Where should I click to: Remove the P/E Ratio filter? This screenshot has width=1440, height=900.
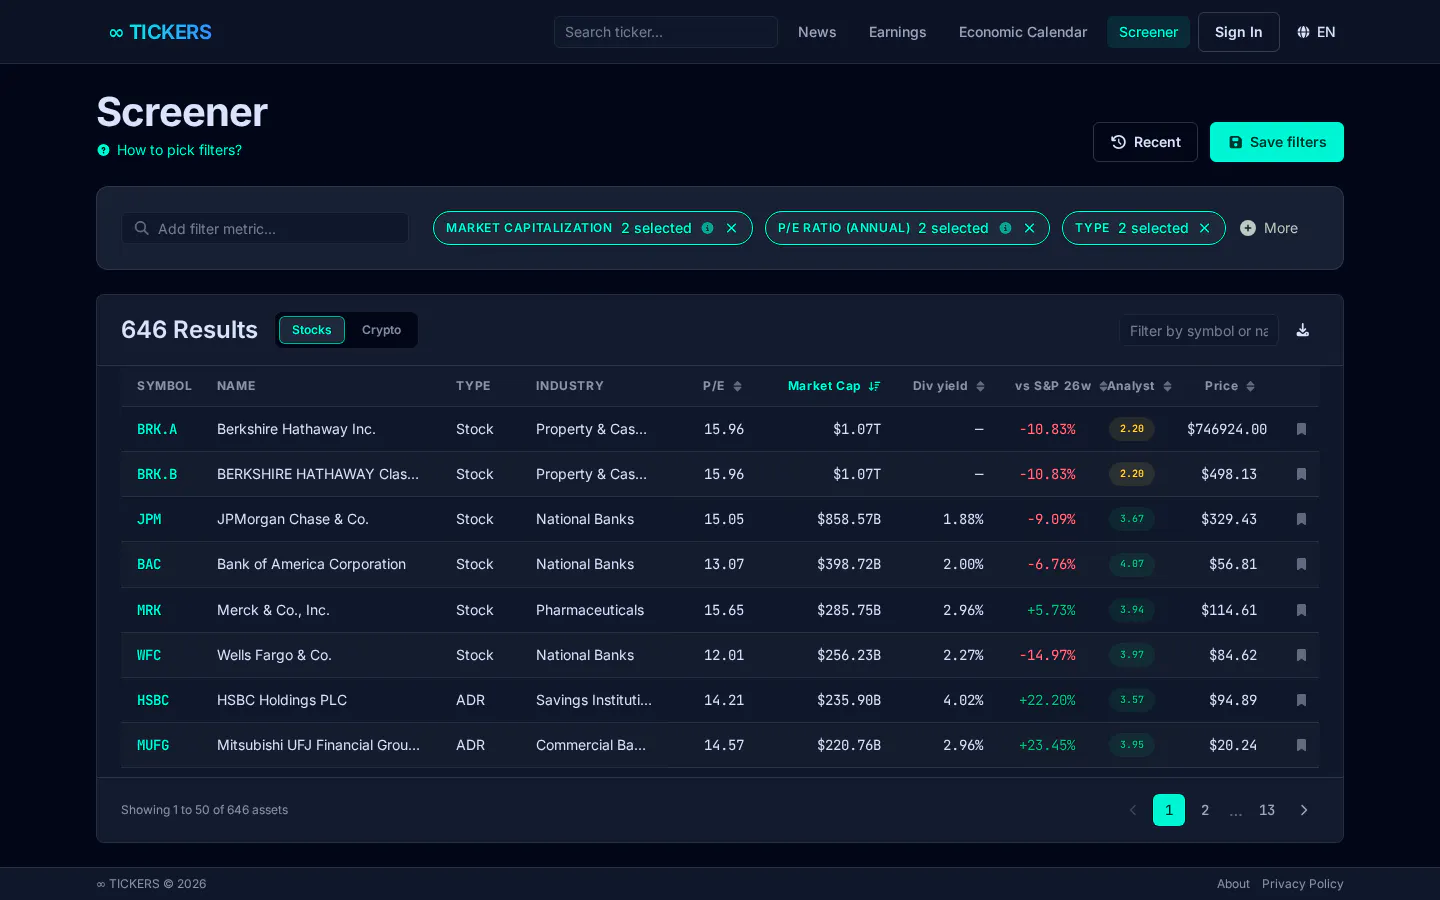coord(1029,228)
